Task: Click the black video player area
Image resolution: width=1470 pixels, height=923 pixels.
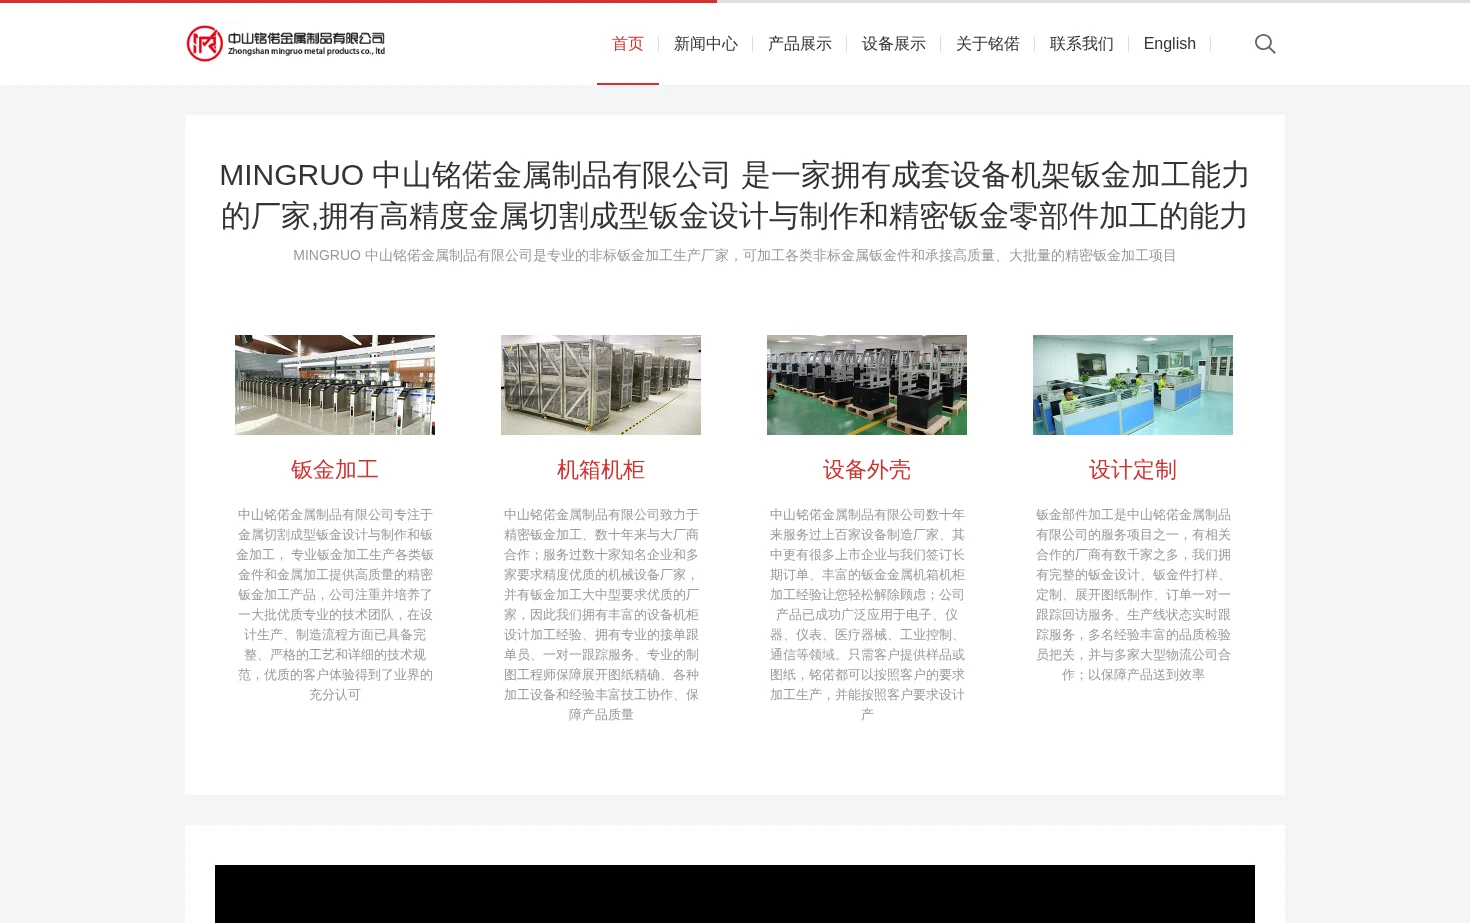Action: 735,894
